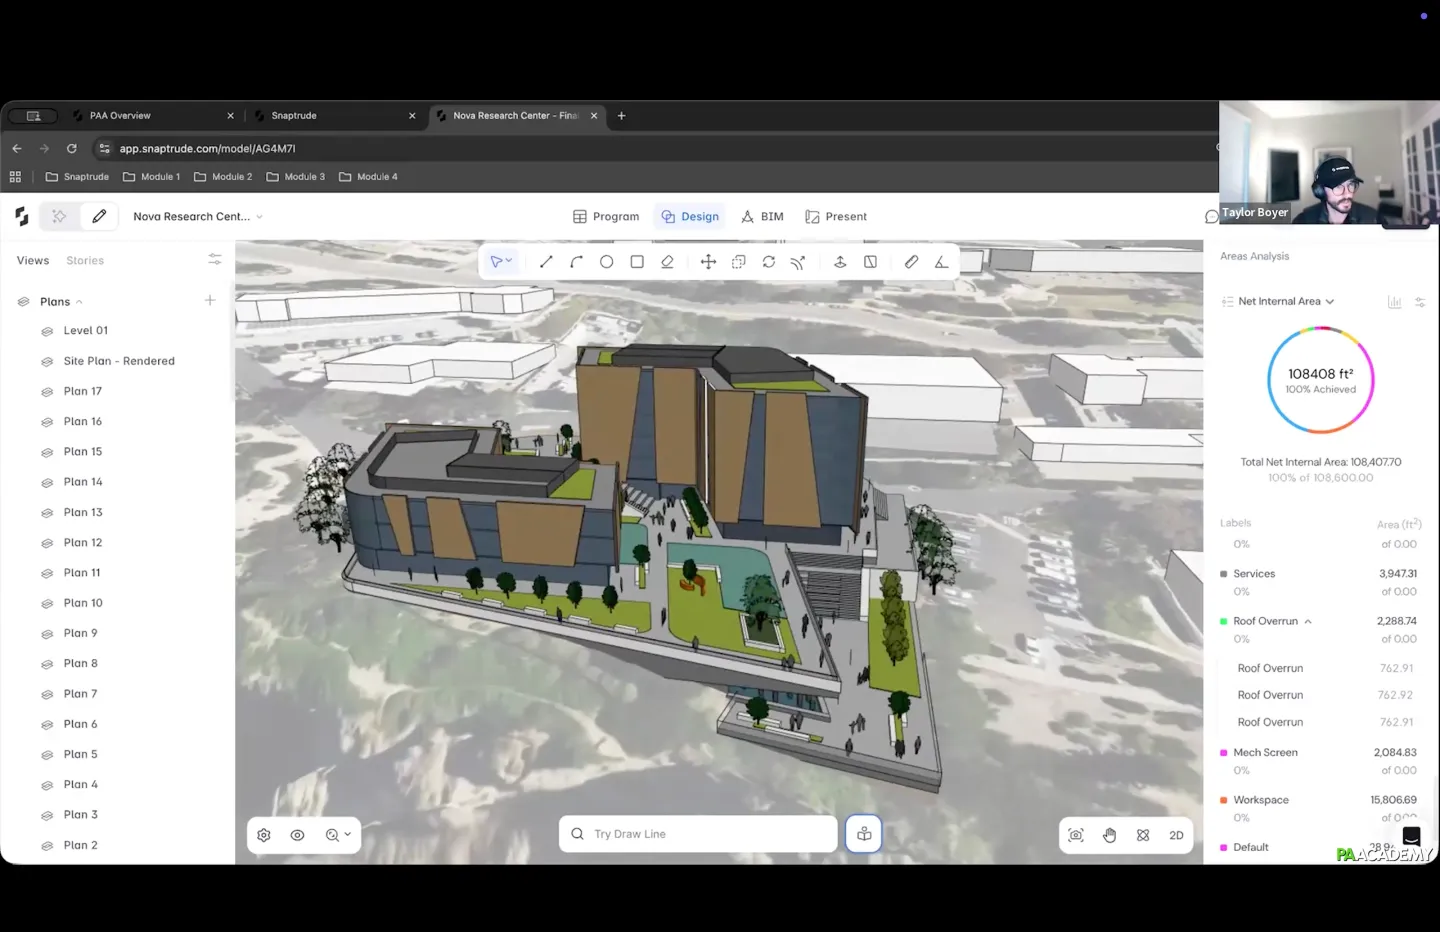1440x932 pixels.
Task: Select the Arc draw tool
Action: point(576,262)
